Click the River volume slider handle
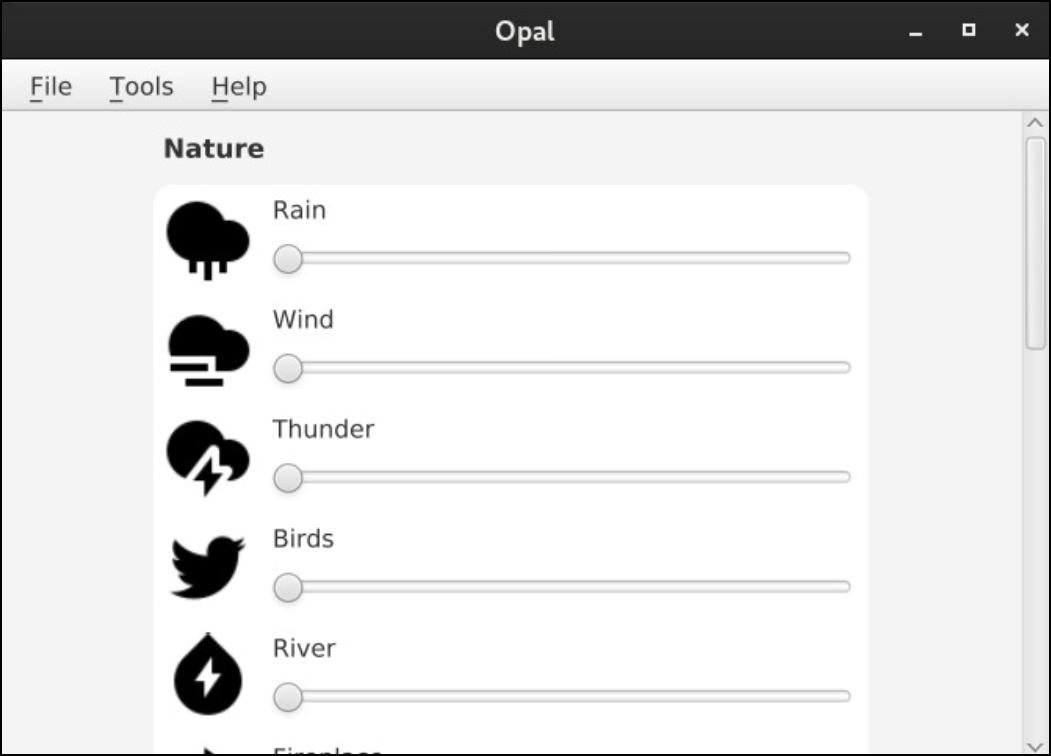Image resolution: width=1051 pixels, height=756 pixels. [288, 697]
